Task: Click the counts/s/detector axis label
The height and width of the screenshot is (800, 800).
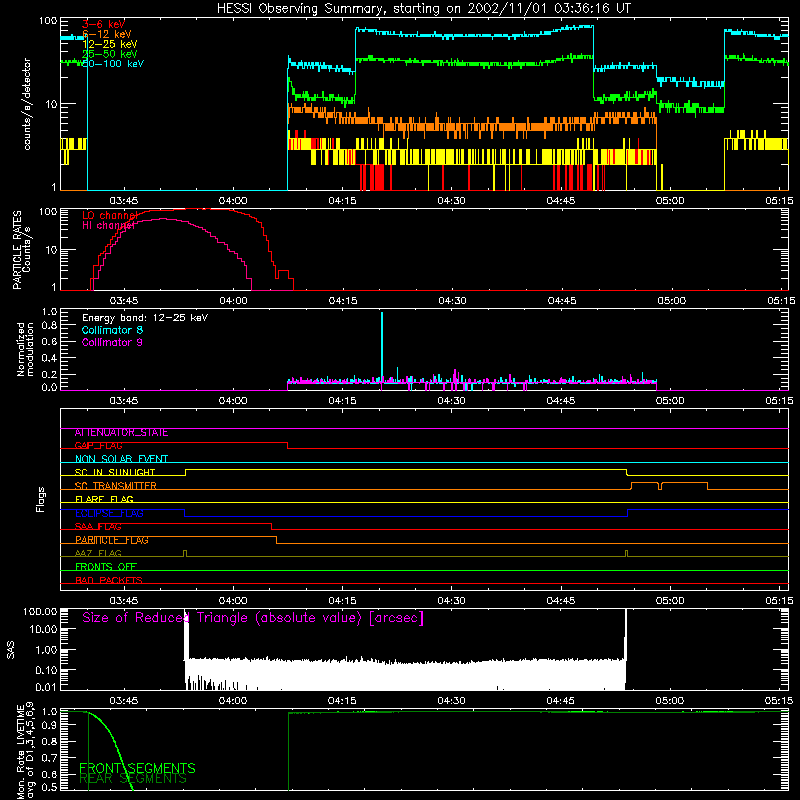Action: 27,104
